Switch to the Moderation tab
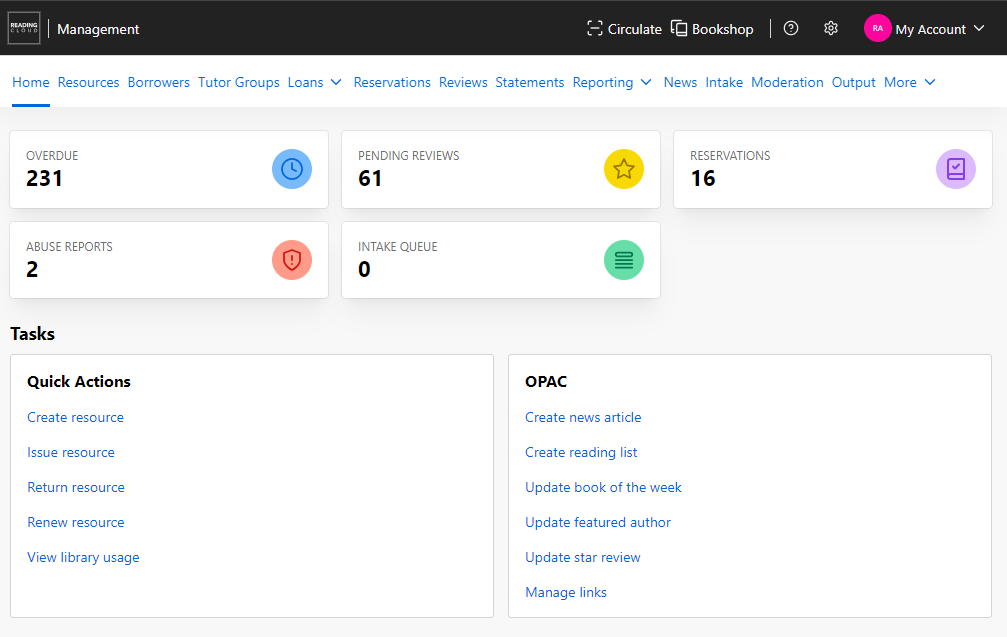 [x=787, y=82]
